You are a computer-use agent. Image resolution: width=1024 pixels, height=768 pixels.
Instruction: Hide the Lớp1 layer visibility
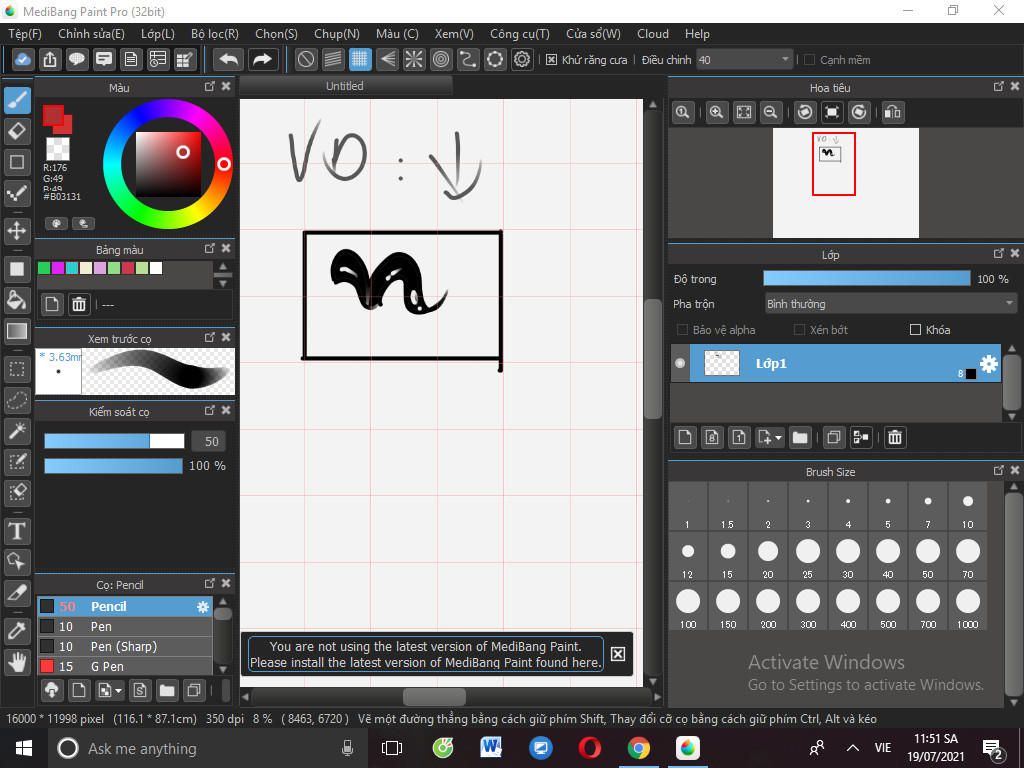(680, 363)
